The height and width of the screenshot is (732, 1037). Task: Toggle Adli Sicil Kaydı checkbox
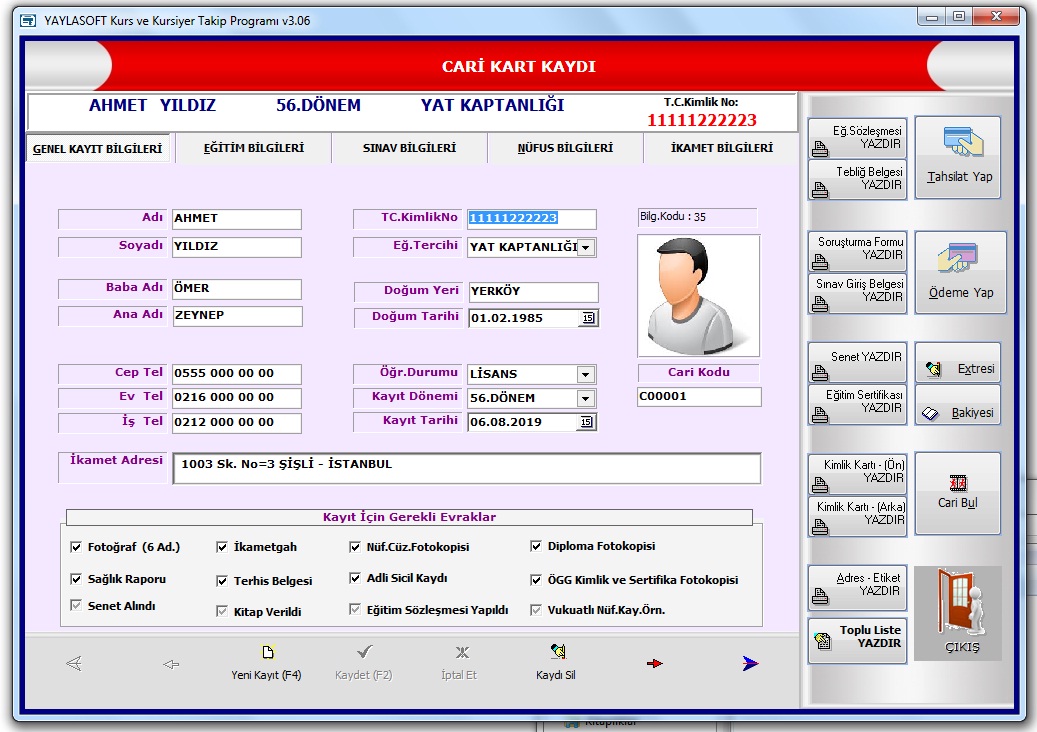pos(355,578)
